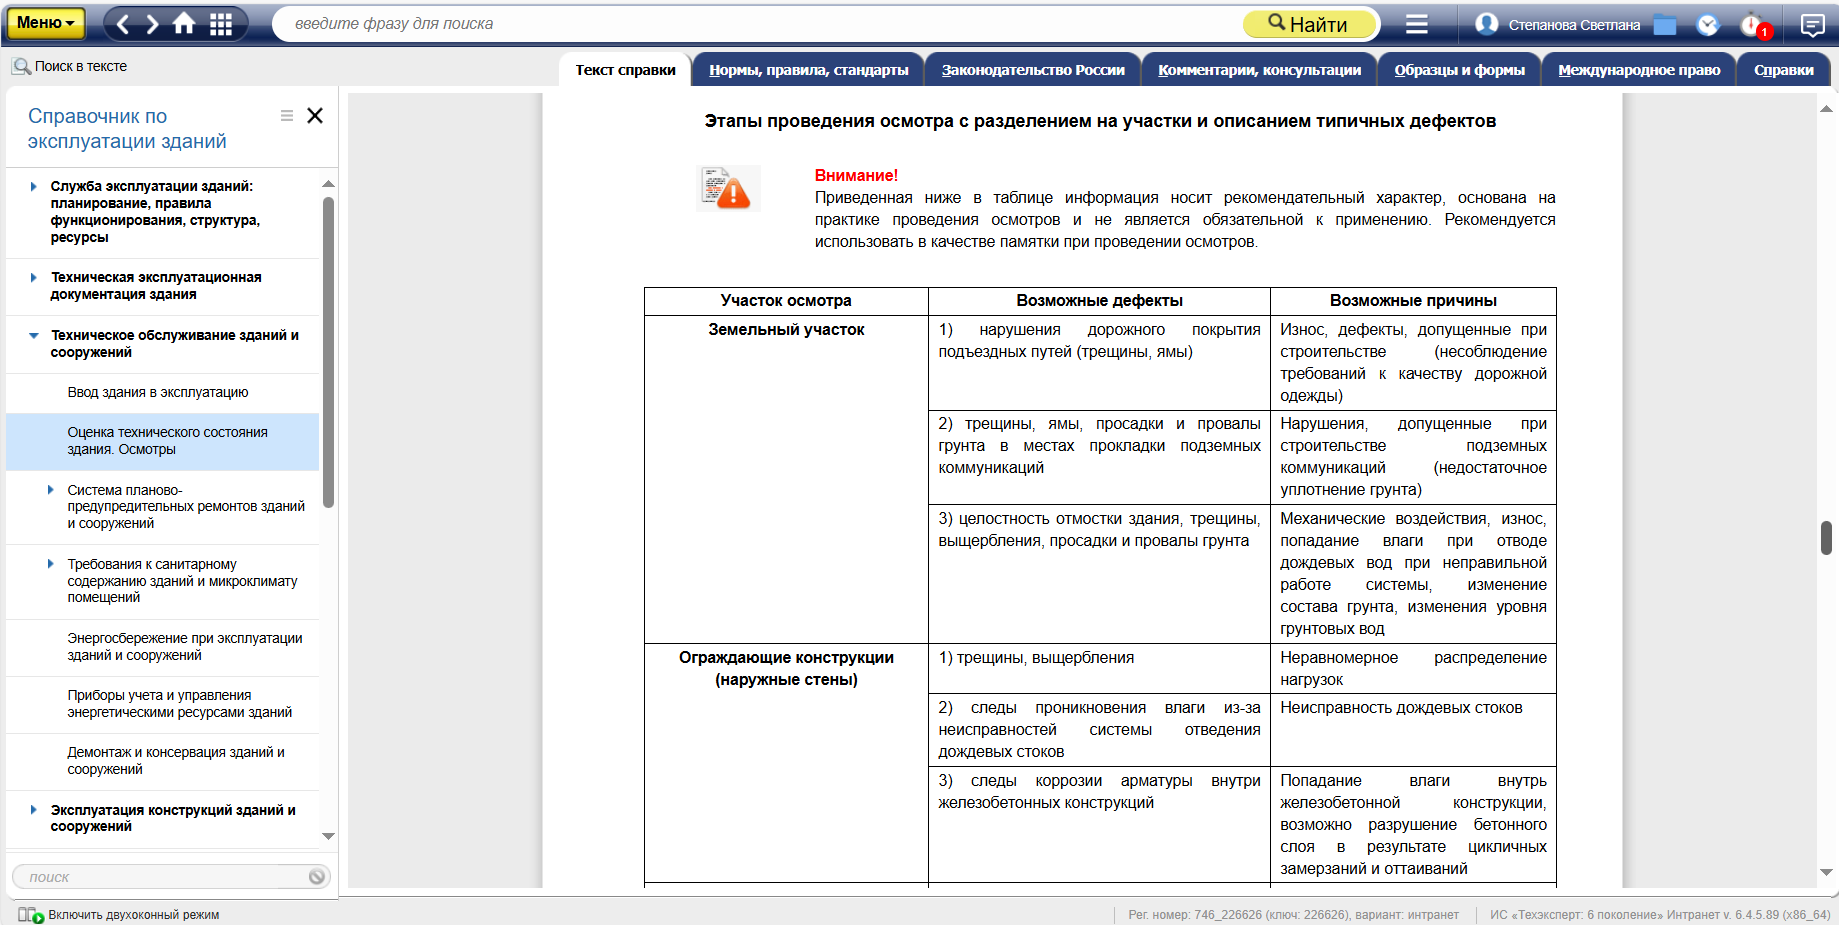Screen dimensions: 1839x925
Task: Expand Эксплуатация конструкций зданий section
Action: point(33,810)
